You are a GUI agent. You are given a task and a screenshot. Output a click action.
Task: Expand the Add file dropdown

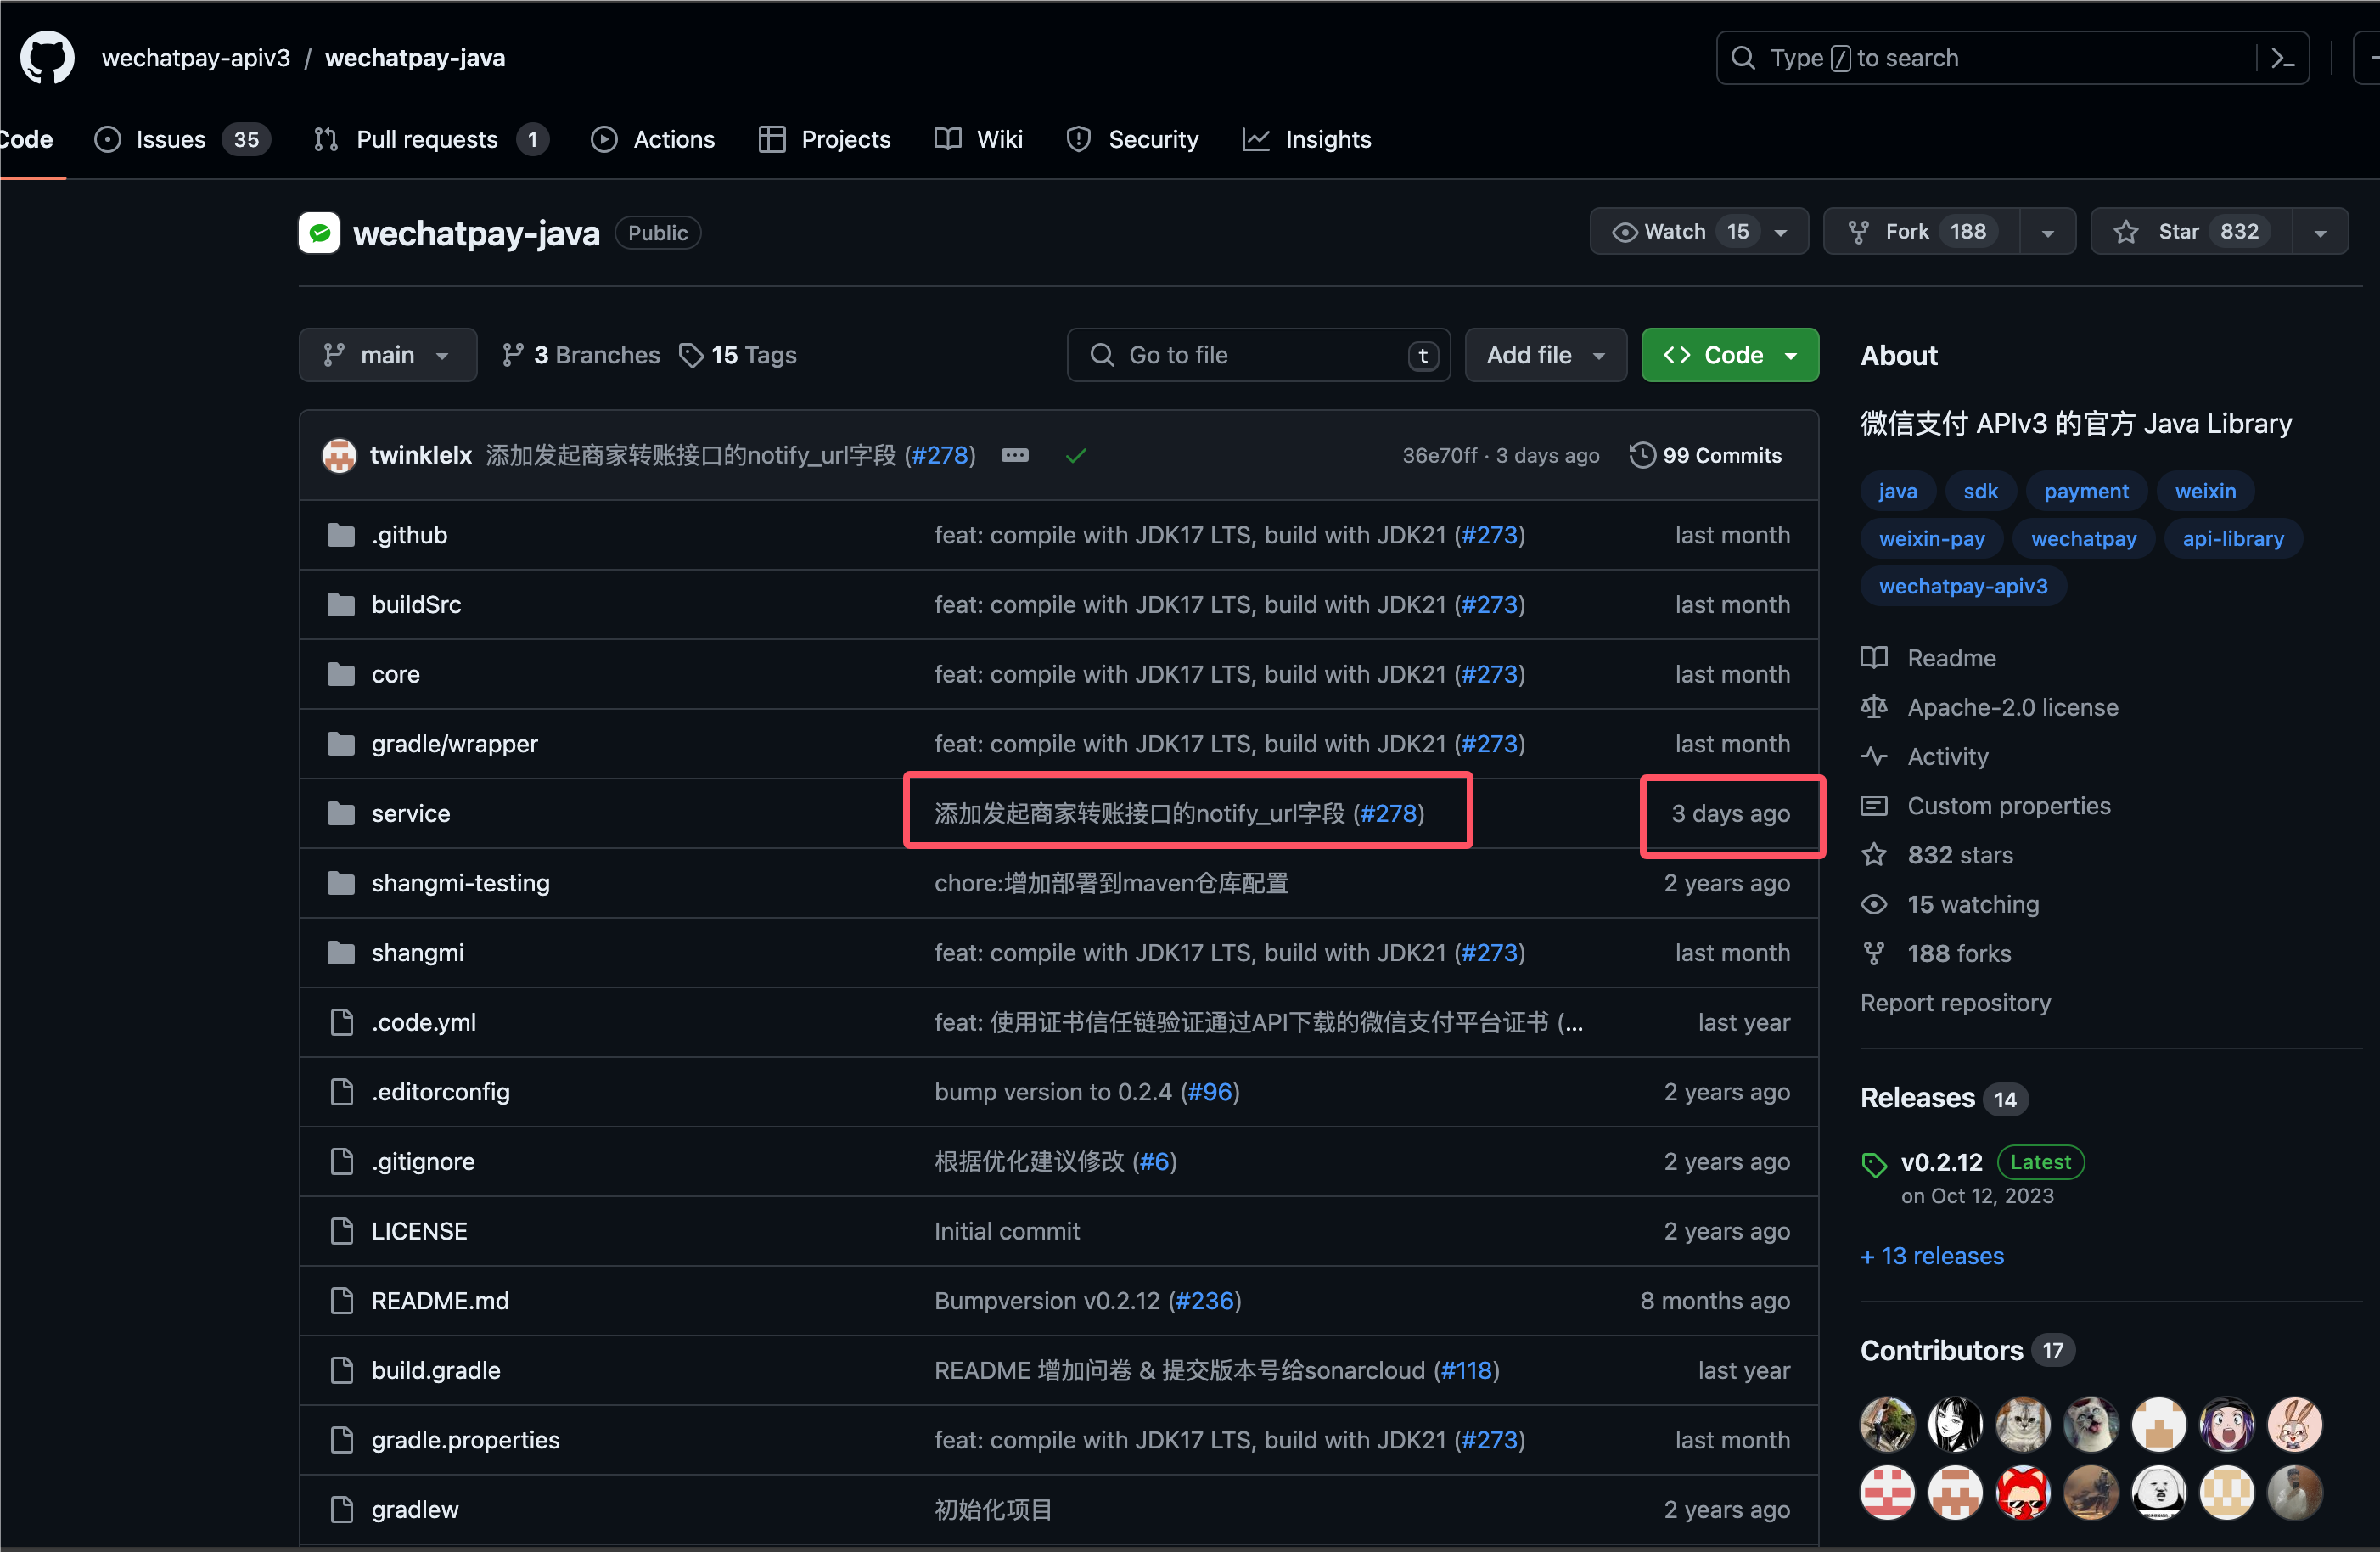1545,355
